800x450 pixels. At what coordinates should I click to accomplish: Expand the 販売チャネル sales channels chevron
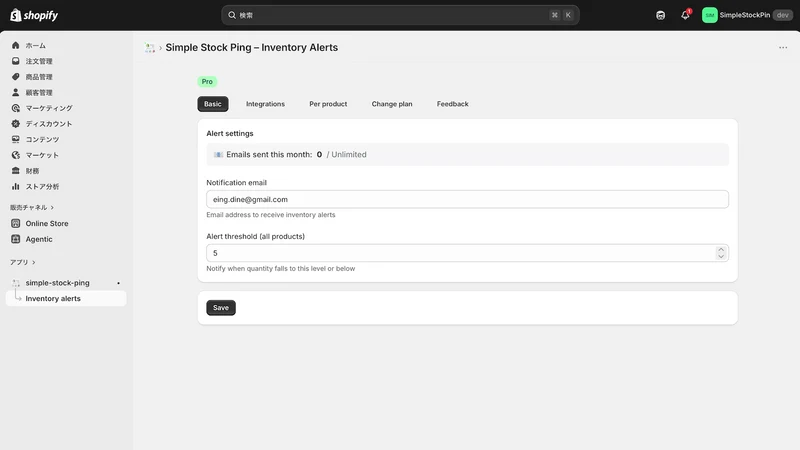click(x=52, y=208)
